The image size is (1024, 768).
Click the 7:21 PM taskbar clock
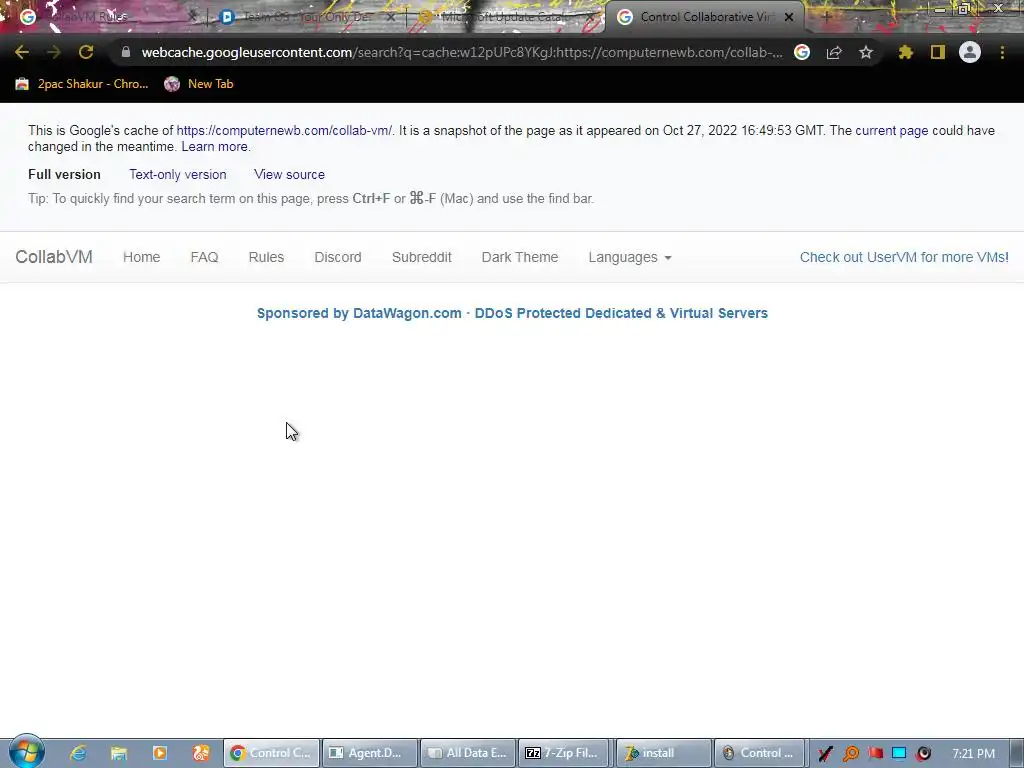point(973,754)
